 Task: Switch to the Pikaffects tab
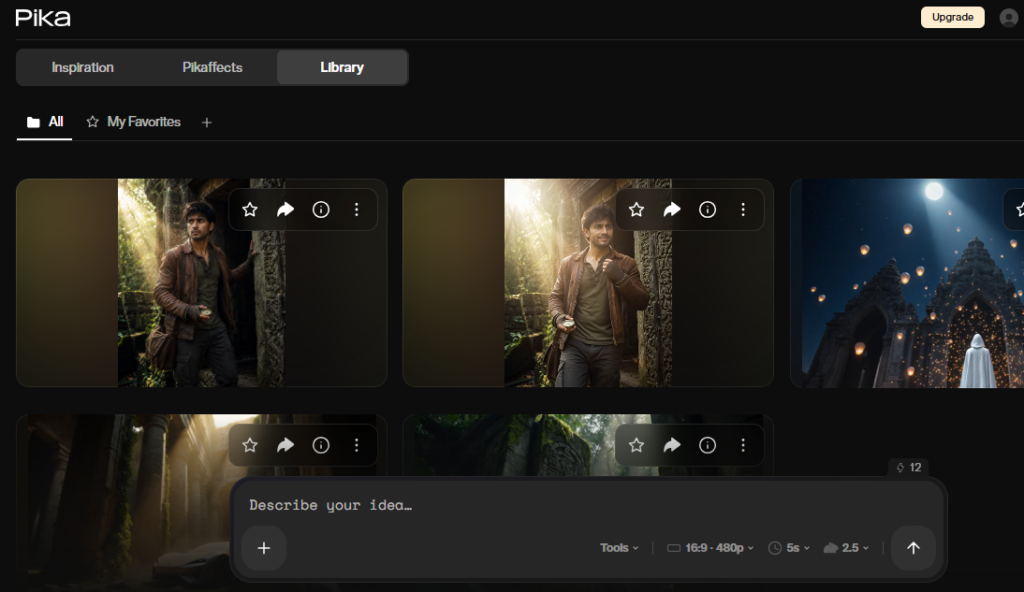[212, 67]
